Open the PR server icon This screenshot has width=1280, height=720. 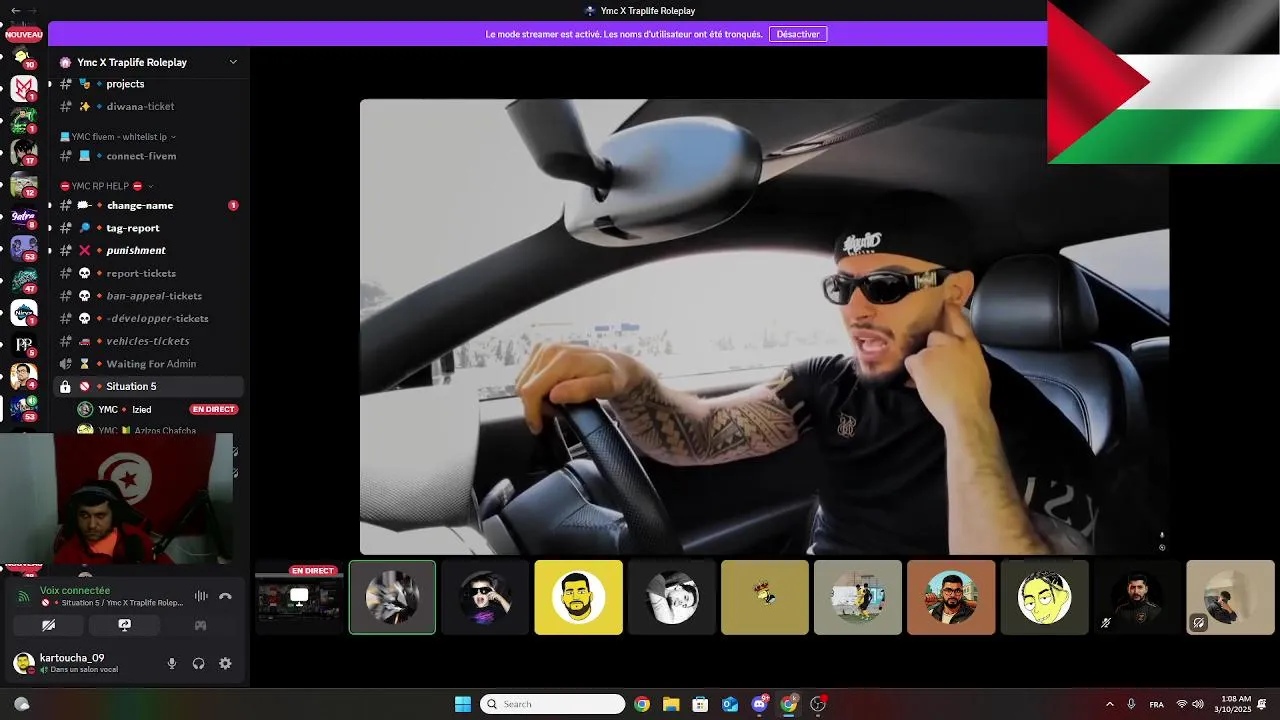pos(24,344)
